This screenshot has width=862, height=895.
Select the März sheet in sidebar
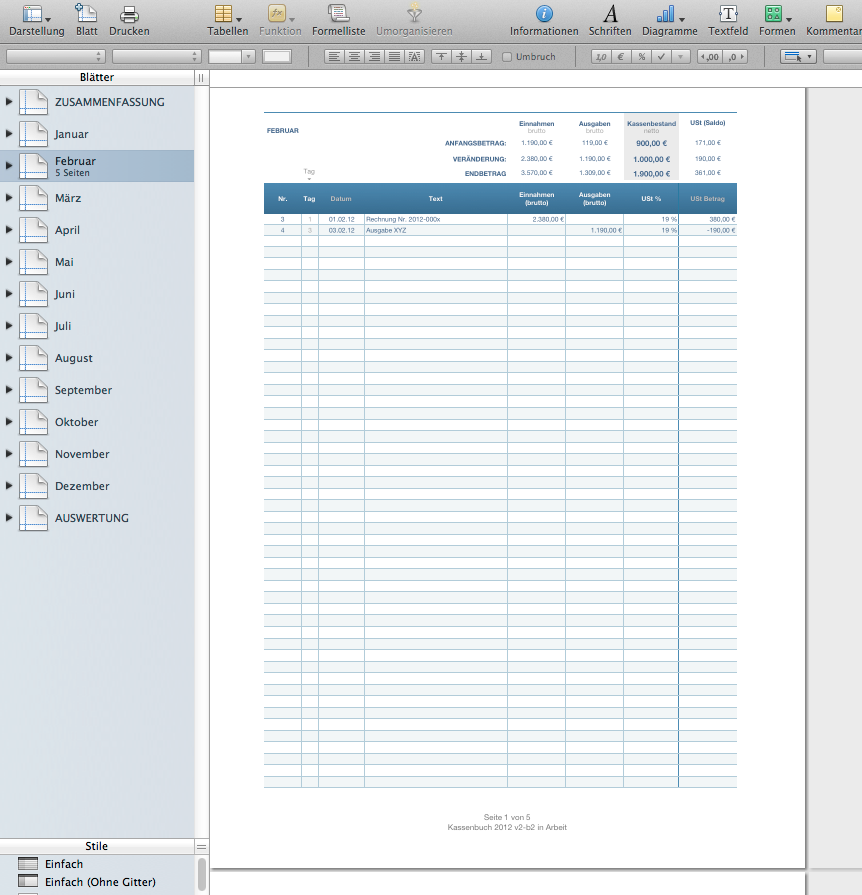[69, 198]
